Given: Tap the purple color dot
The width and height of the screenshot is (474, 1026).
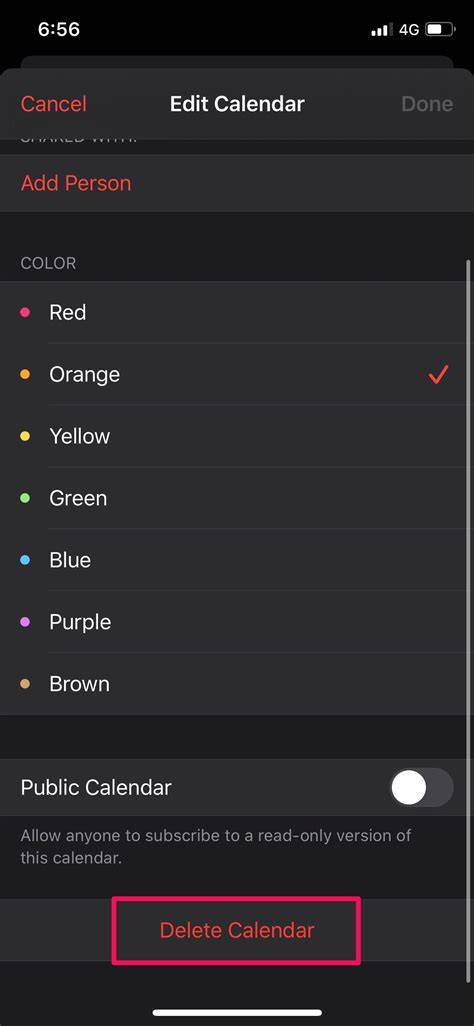Looking at the screenshot, I should tap(25, 622).
